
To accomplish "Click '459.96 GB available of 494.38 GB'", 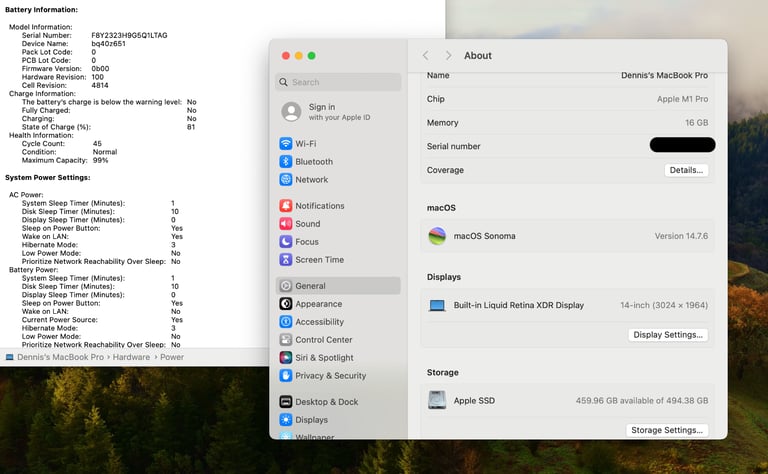I will [642, 401].
